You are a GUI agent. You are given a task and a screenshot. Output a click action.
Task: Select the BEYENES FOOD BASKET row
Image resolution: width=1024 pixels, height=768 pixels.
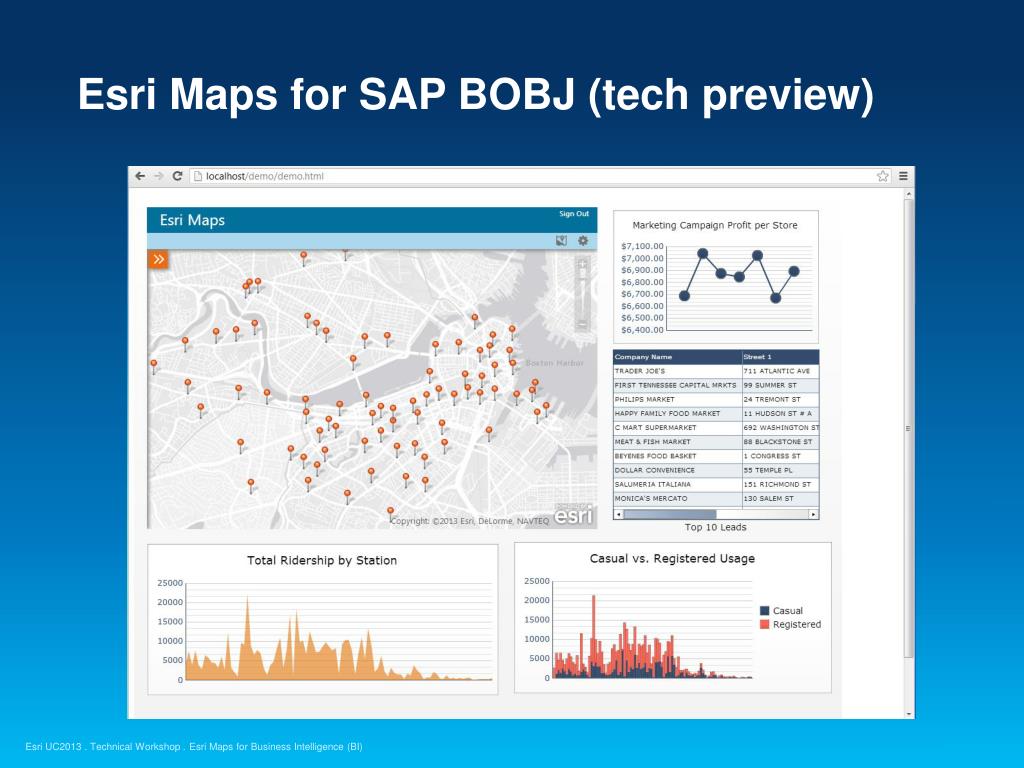716,456
